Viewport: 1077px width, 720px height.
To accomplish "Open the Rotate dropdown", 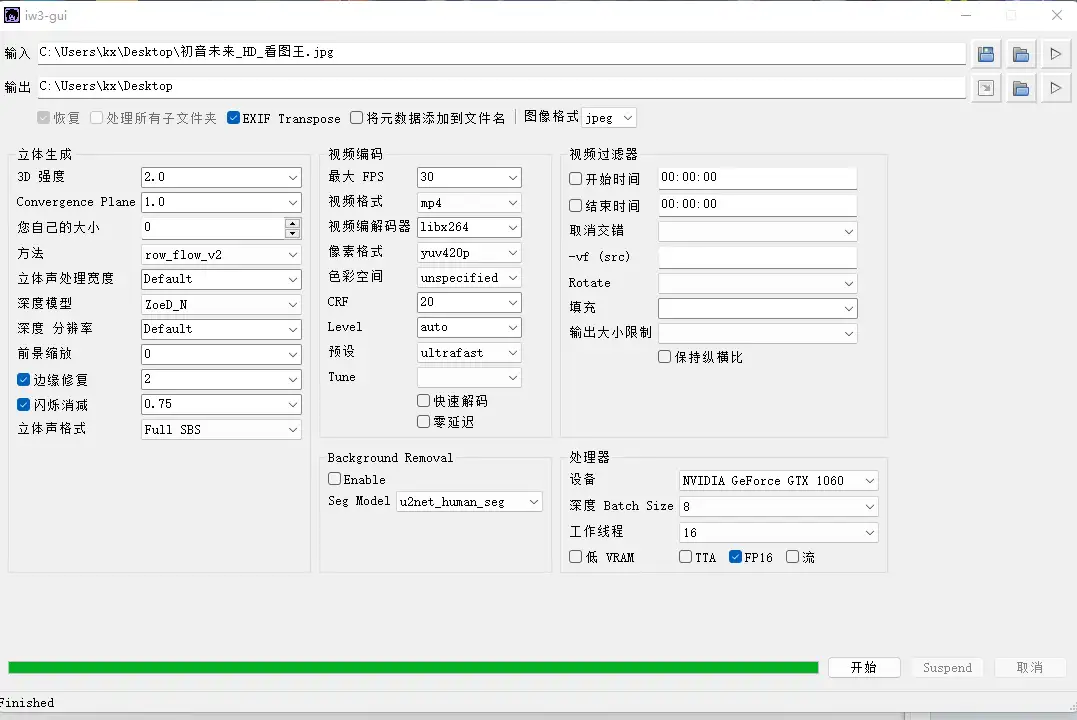I will point(758,283).
